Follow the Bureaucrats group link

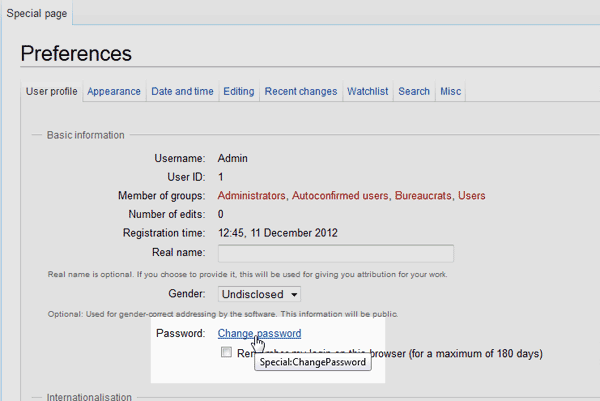coord(425,196)
